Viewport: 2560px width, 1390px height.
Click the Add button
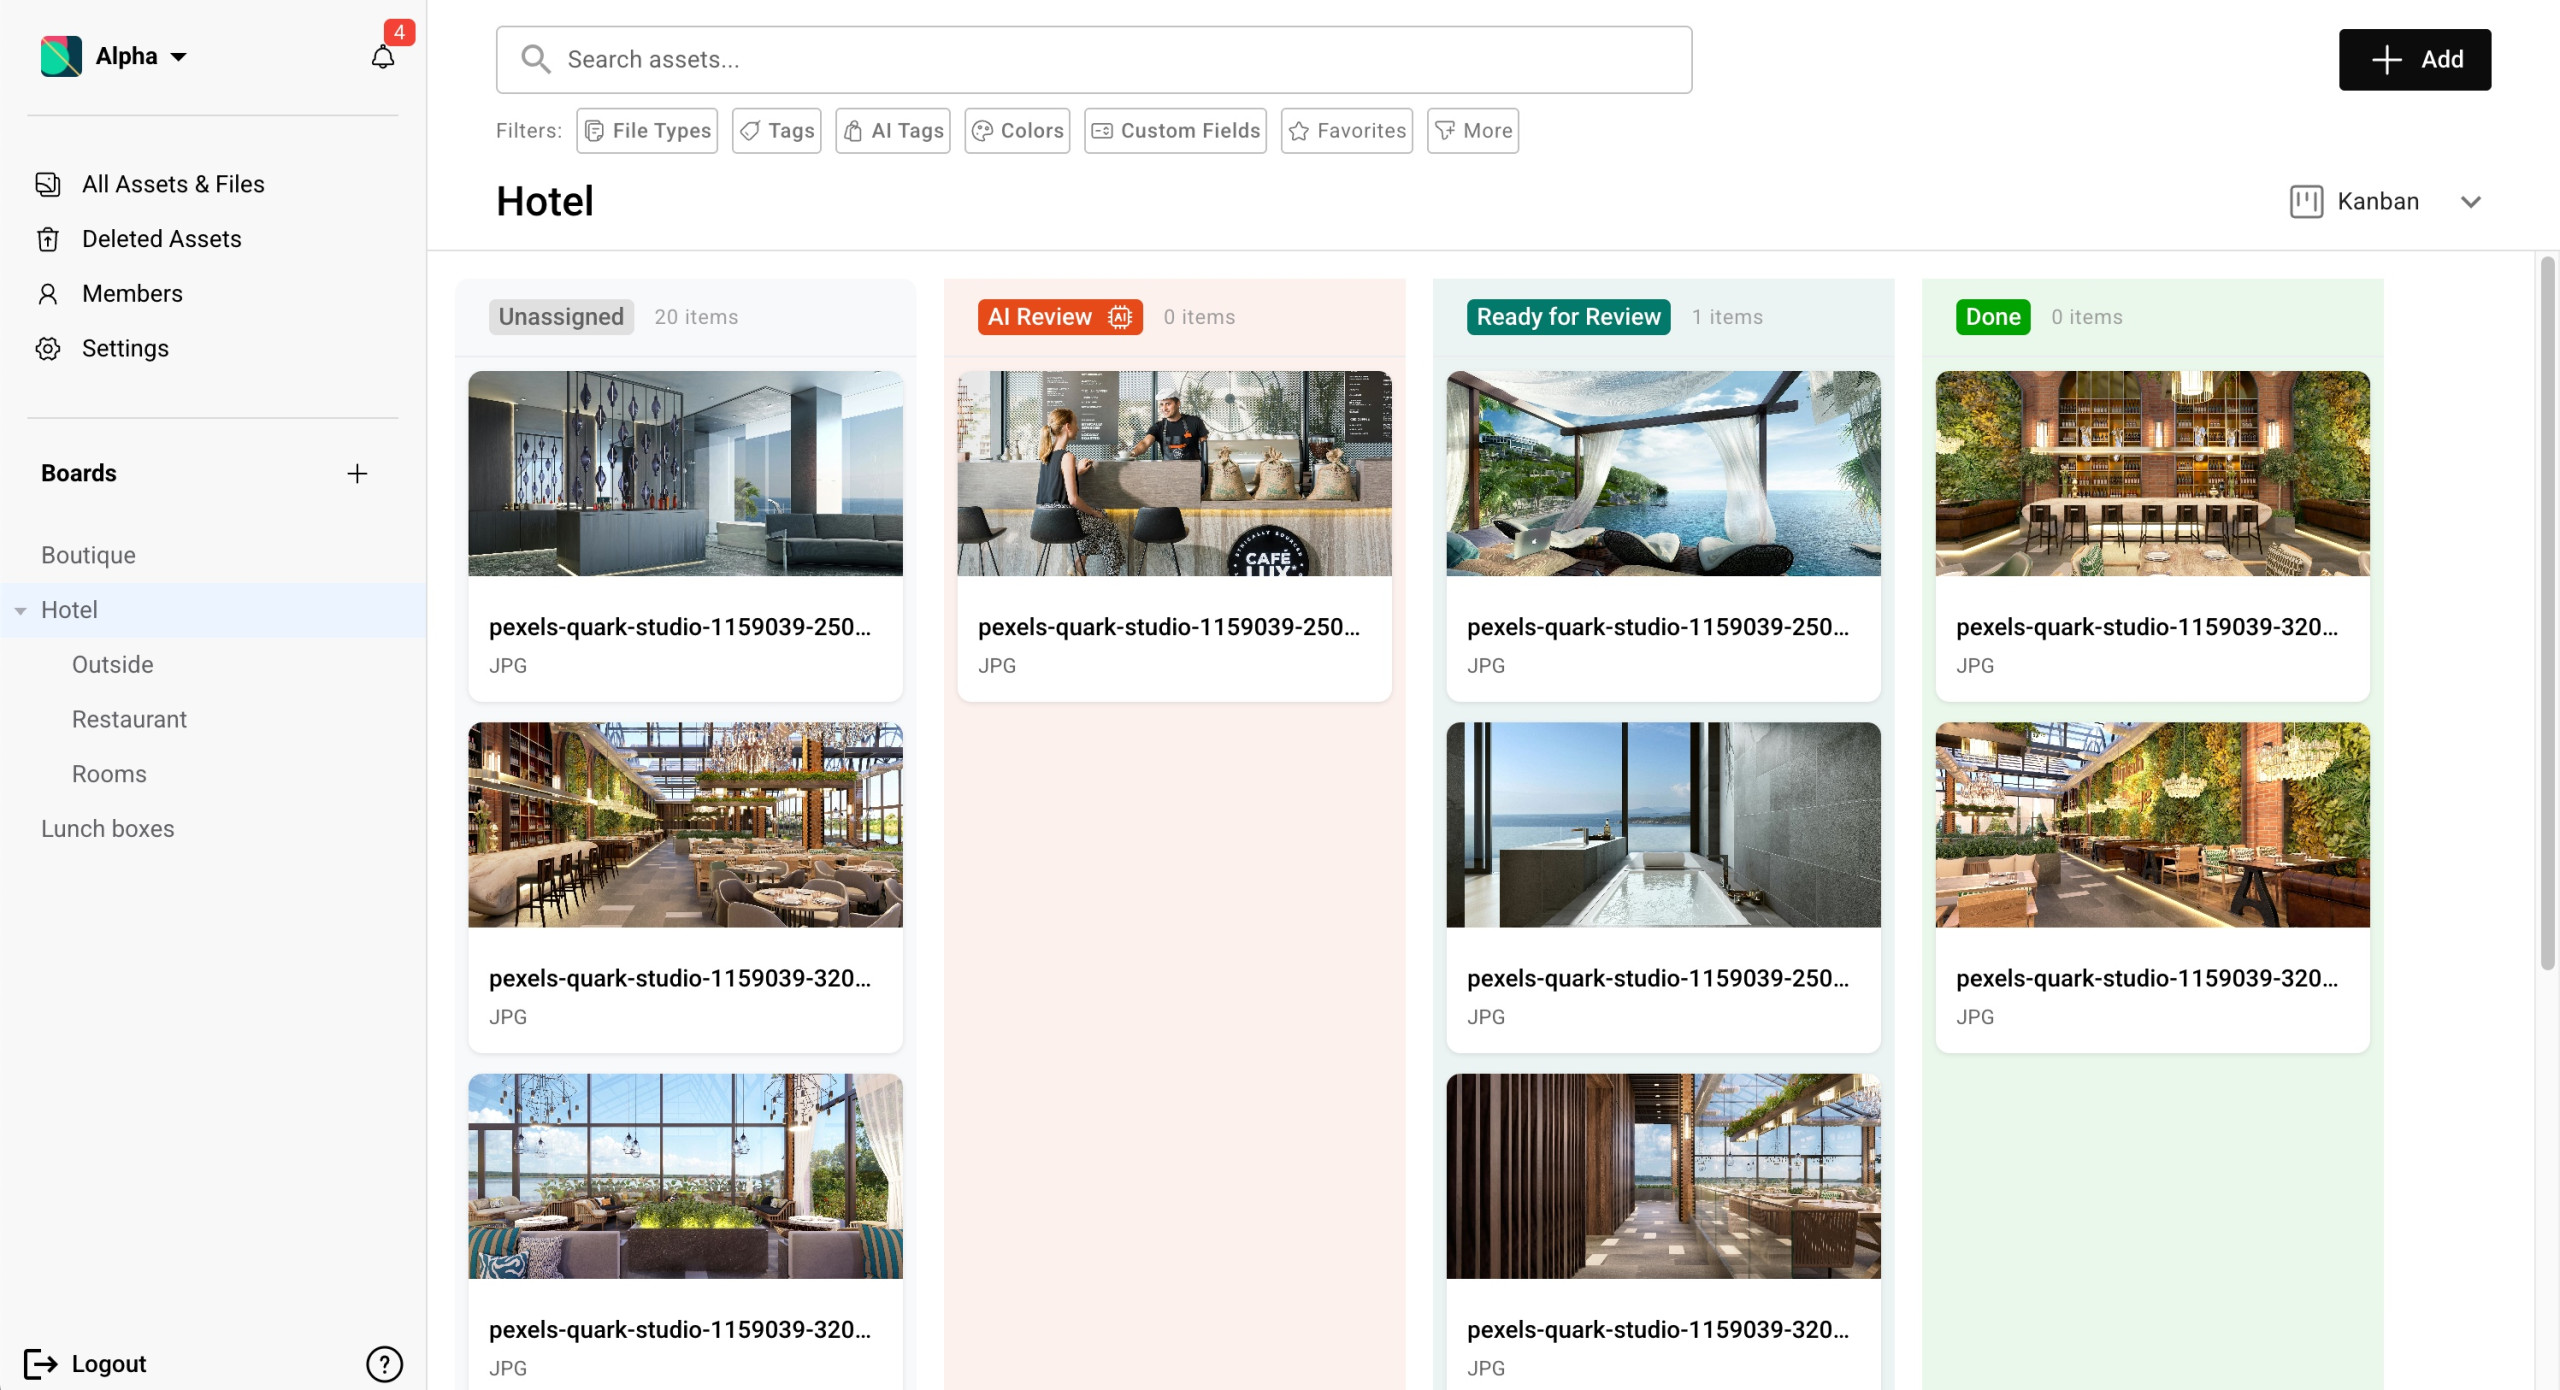(x=2414, y=60)
